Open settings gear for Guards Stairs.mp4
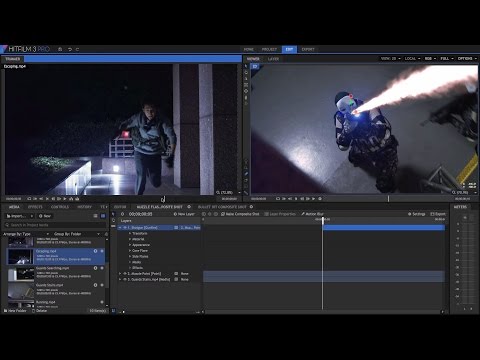This screenshot has height=360, width=480. coord(102,285)
